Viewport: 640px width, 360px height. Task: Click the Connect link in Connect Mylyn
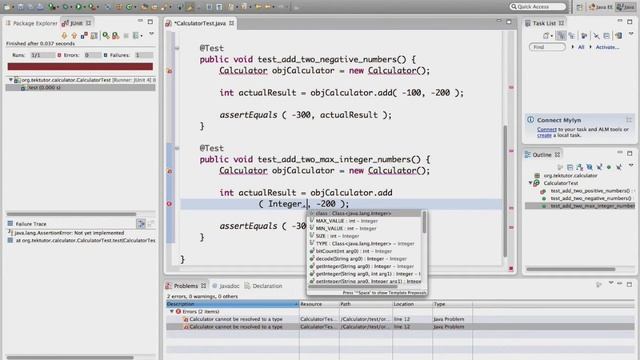547,129
